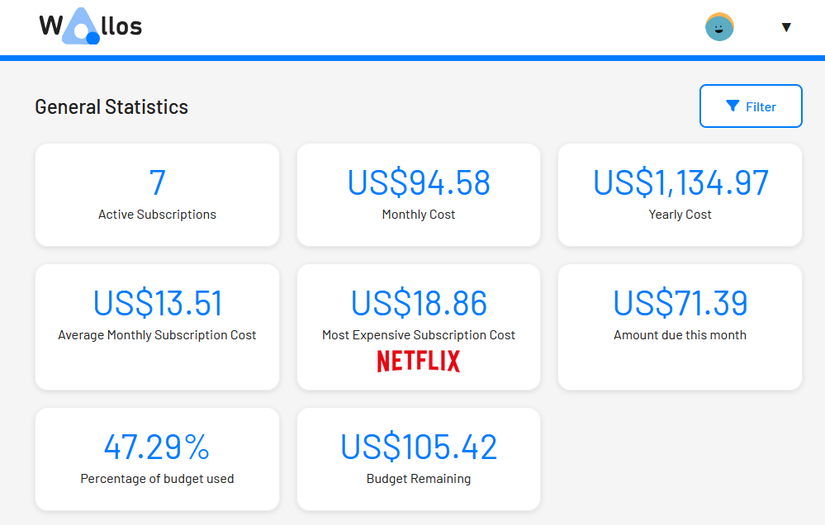
Task: Open the Filter button
Action: click(x=750, y=106)
